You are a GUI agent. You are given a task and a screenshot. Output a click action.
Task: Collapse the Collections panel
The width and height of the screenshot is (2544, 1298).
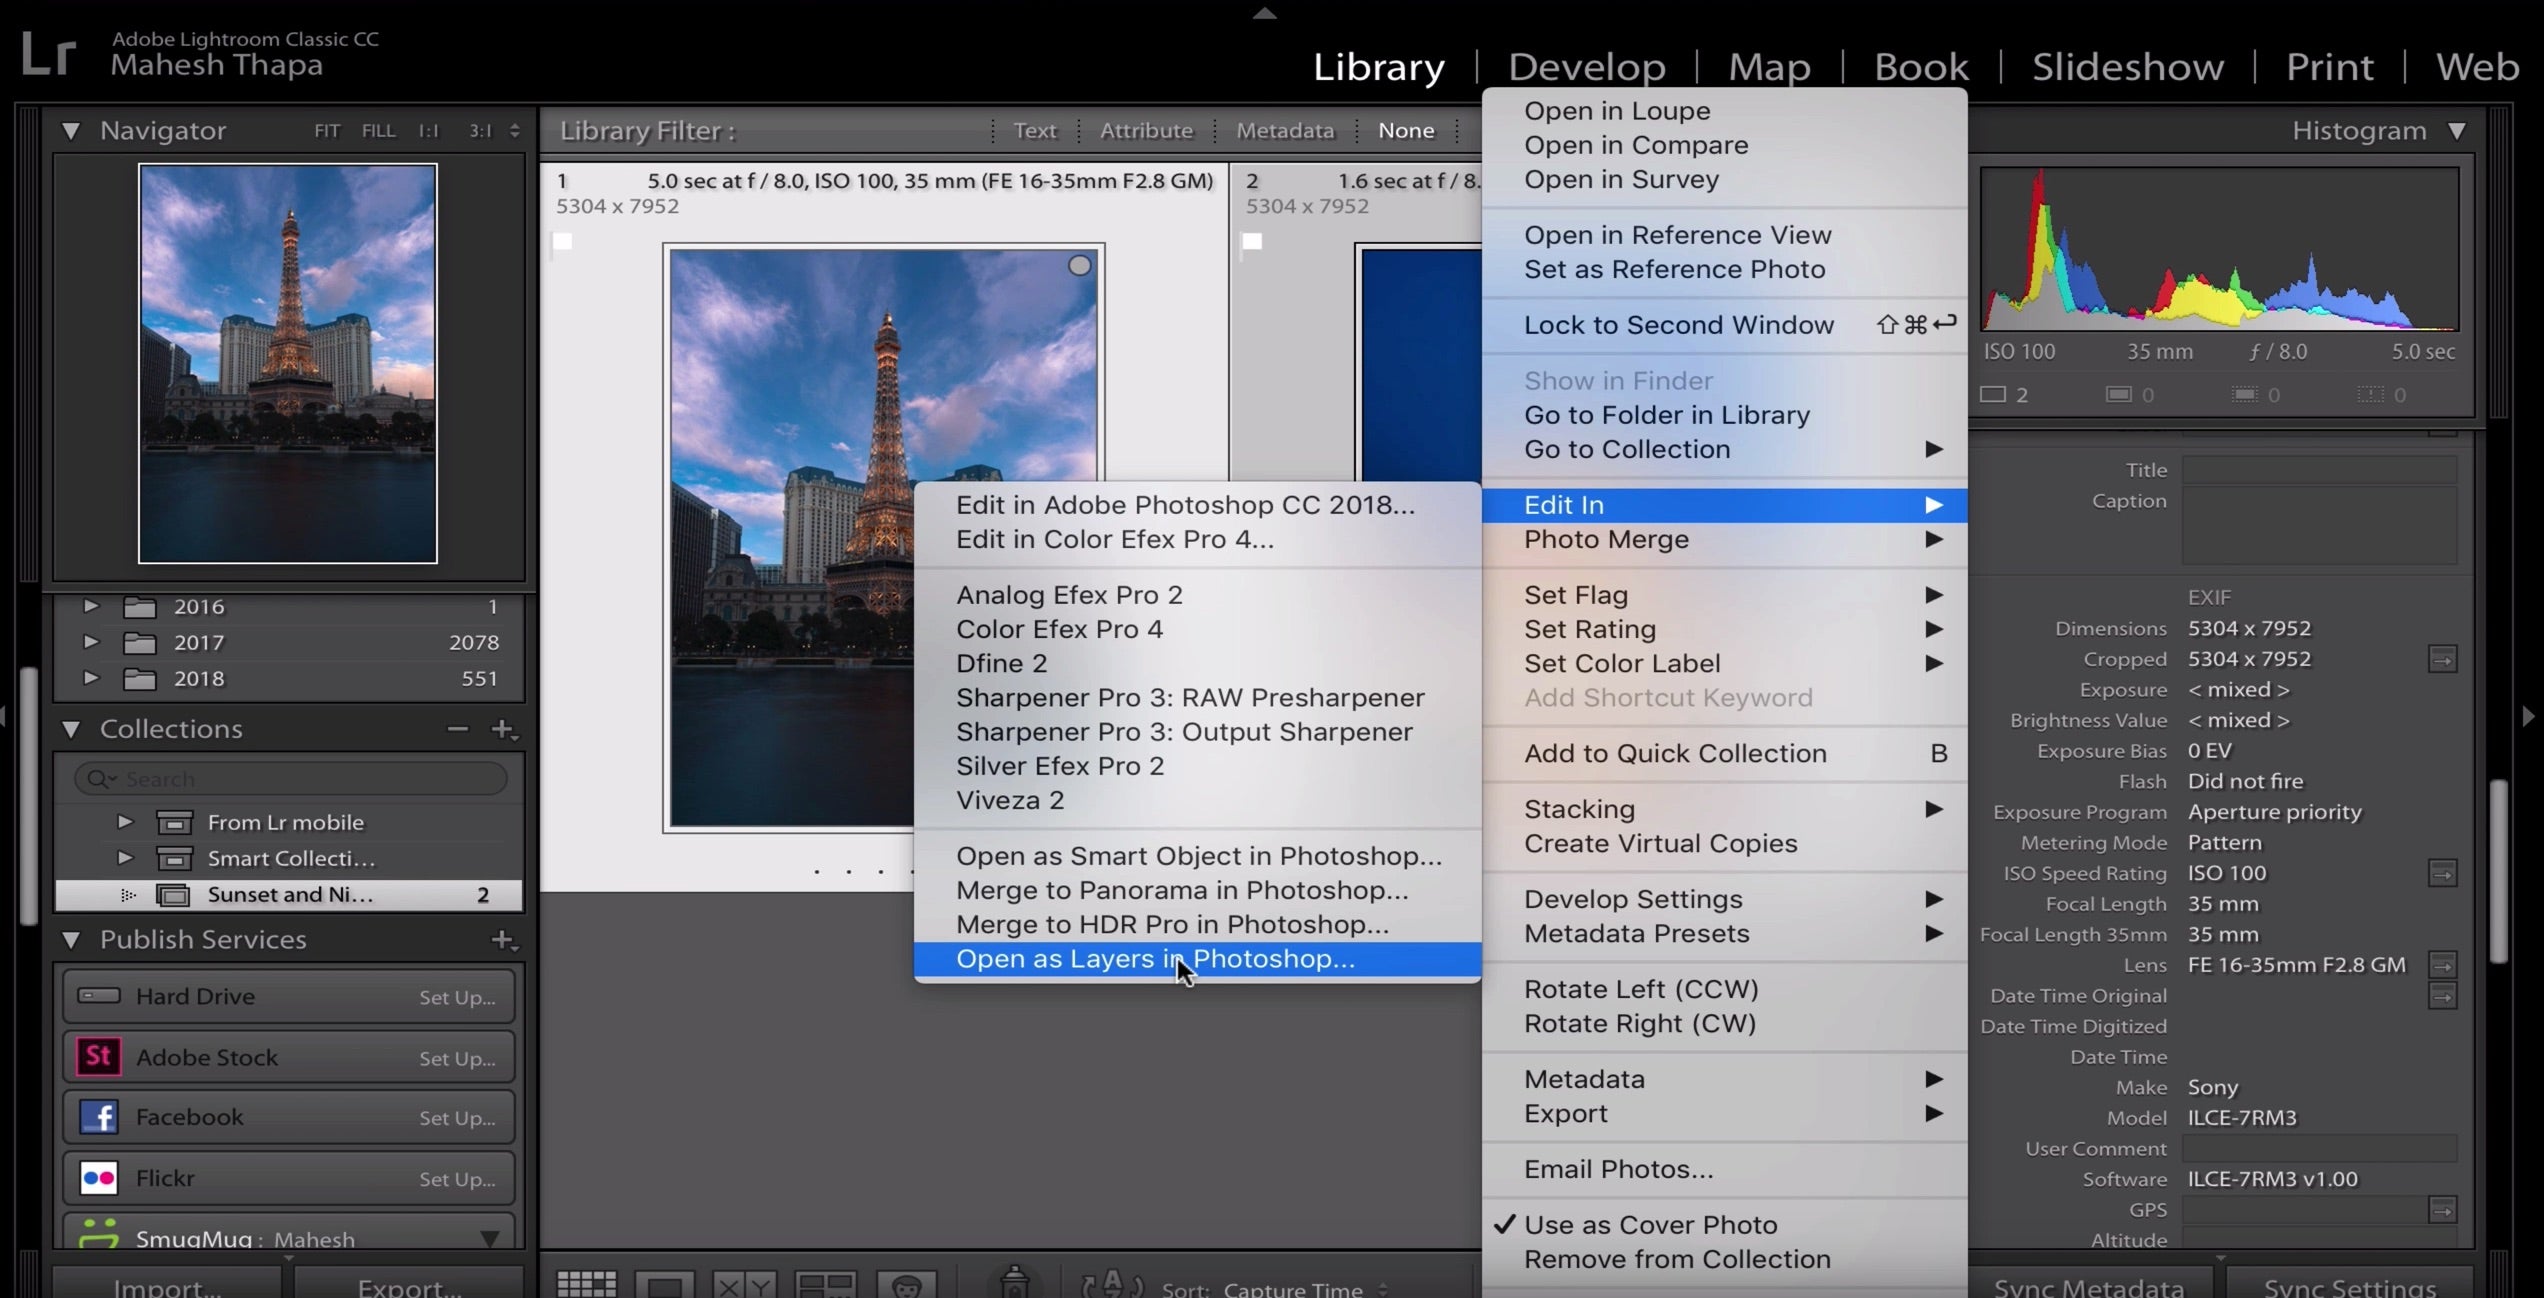coord(71,729)
